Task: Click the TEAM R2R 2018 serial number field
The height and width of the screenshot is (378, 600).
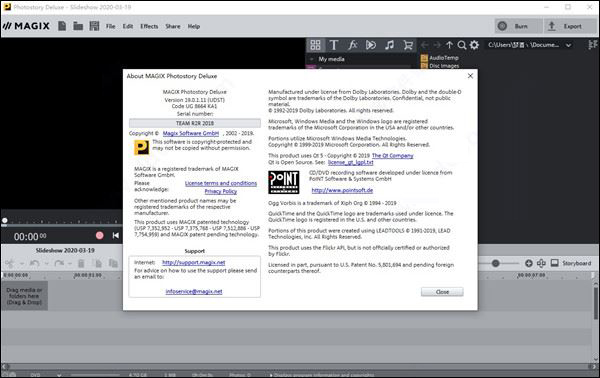Action: point(195,123)
